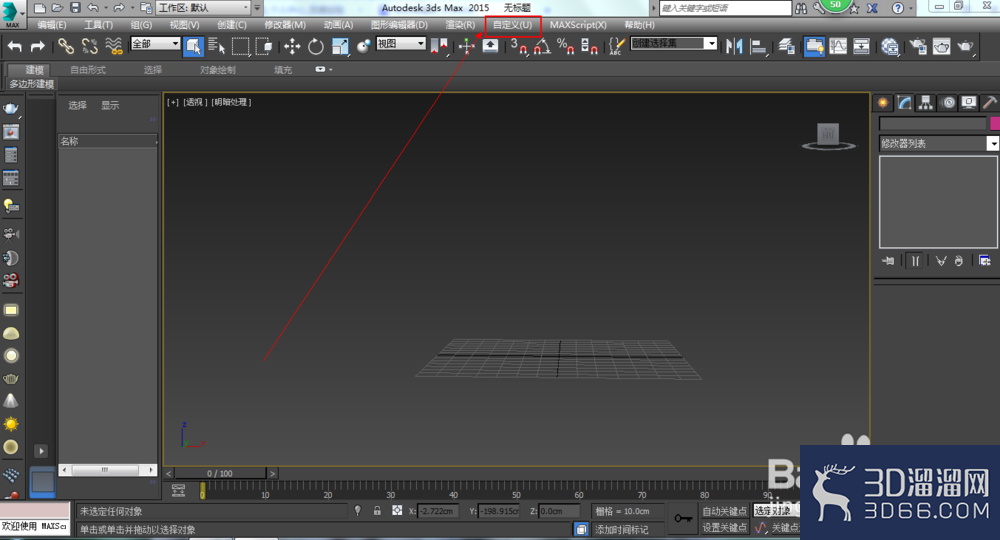Toggle the selection lock padlock icon
The image size is (1000, 540).
378,511
